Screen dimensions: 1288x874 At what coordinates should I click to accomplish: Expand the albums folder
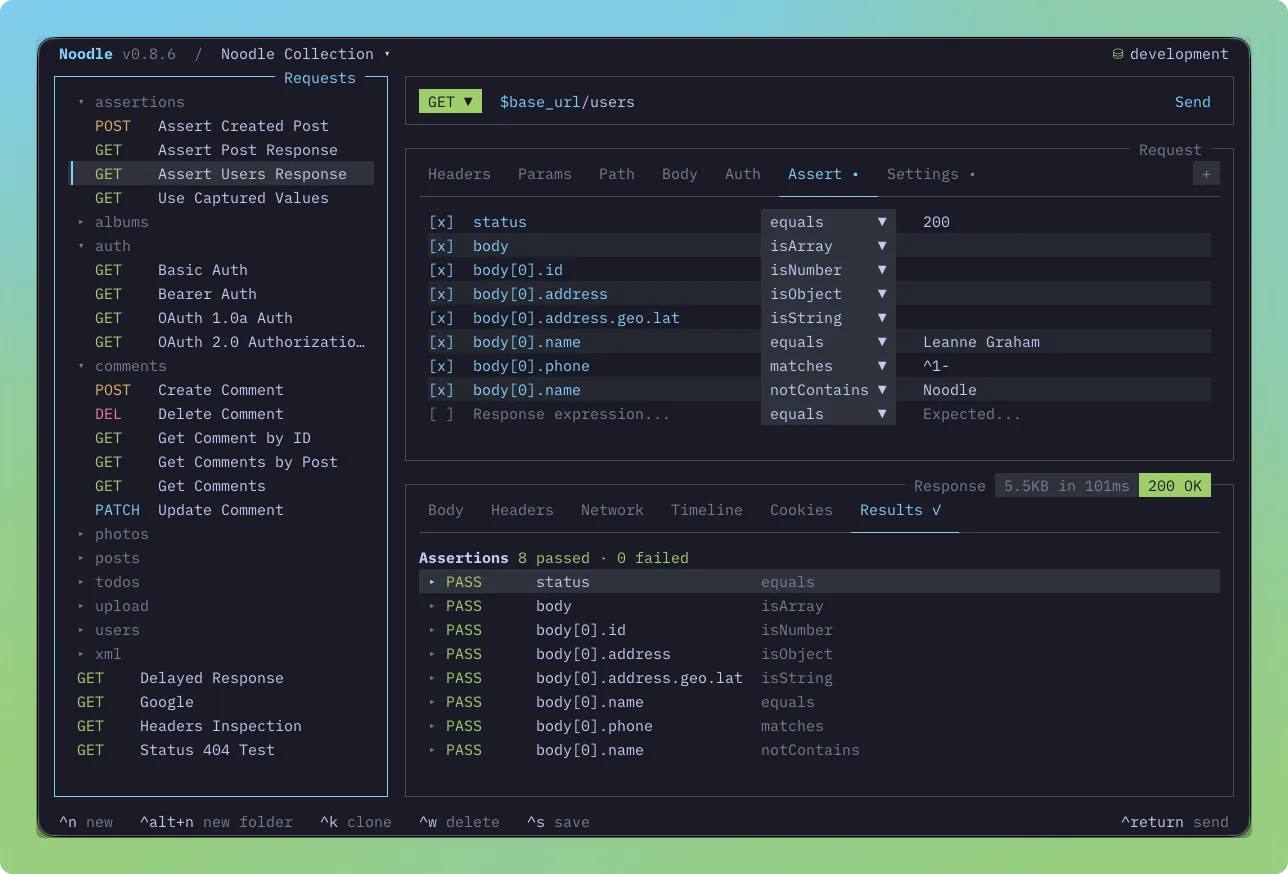113,222
